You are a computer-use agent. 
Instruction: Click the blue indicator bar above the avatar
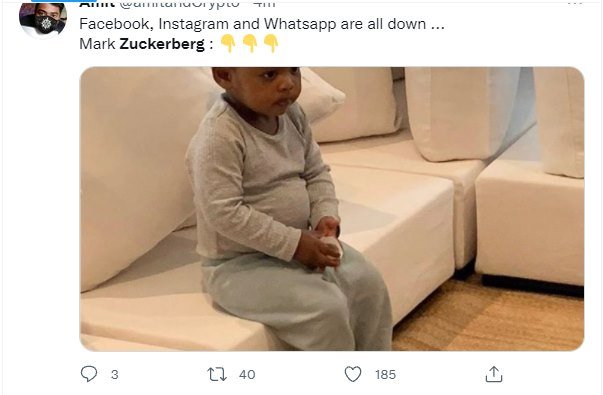[64, 1]
